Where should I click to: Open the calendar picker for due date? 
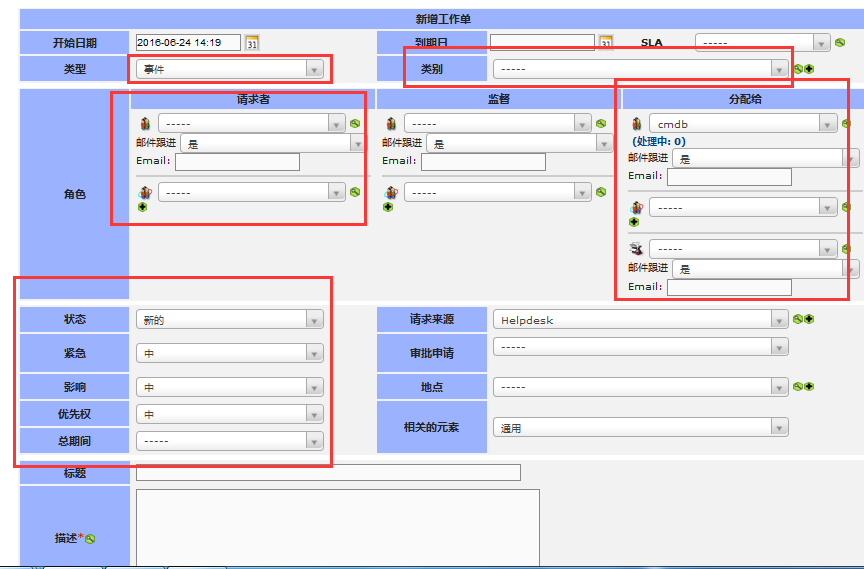605,43
